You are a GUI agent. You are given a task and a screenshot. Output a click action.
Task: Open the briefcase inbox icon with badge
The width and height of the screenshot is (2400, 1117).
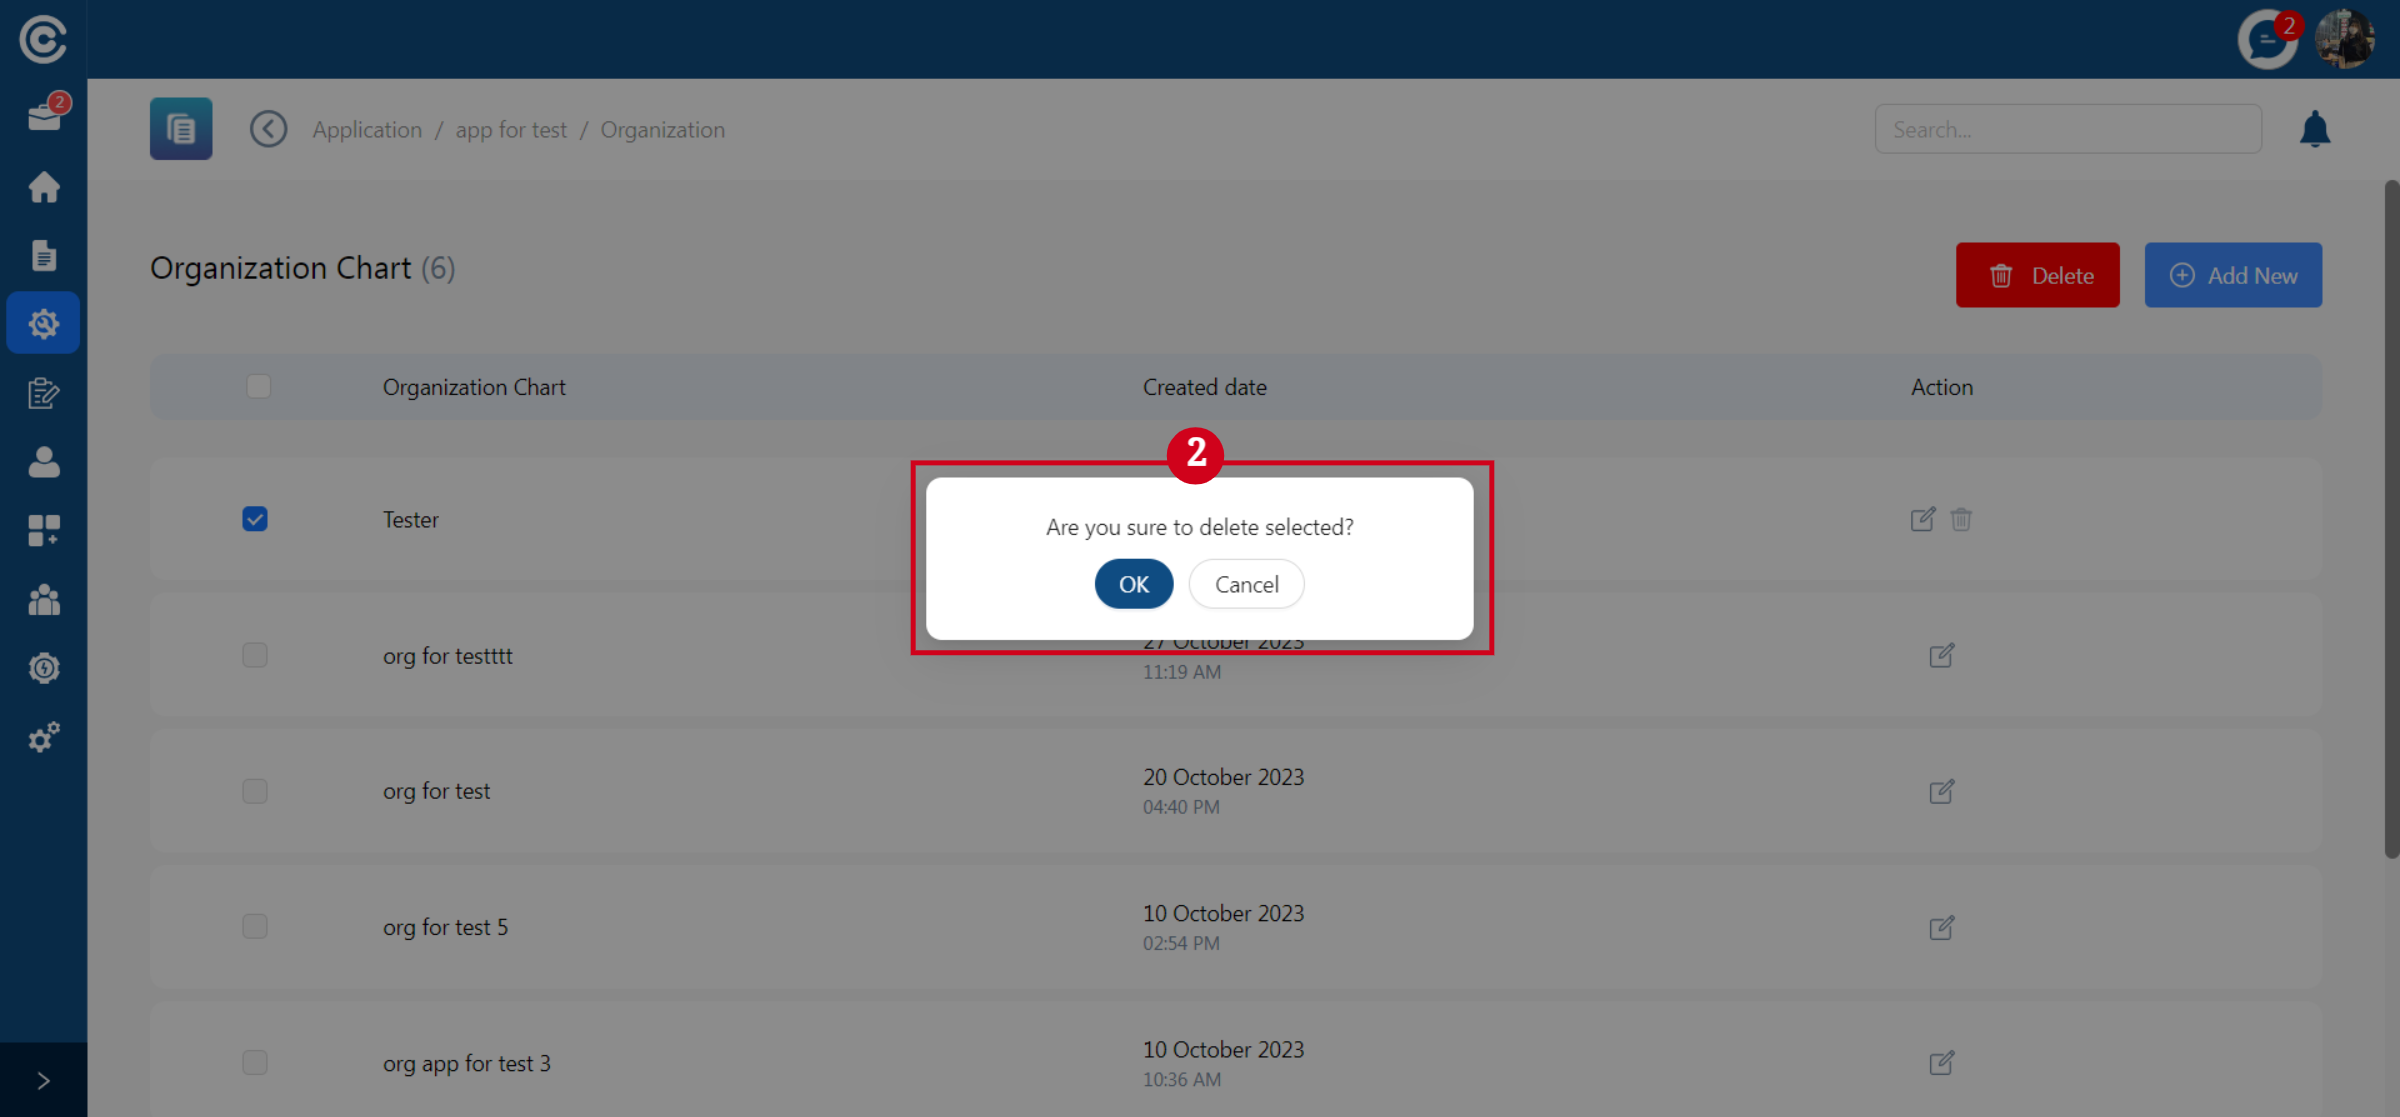[43, 117]
